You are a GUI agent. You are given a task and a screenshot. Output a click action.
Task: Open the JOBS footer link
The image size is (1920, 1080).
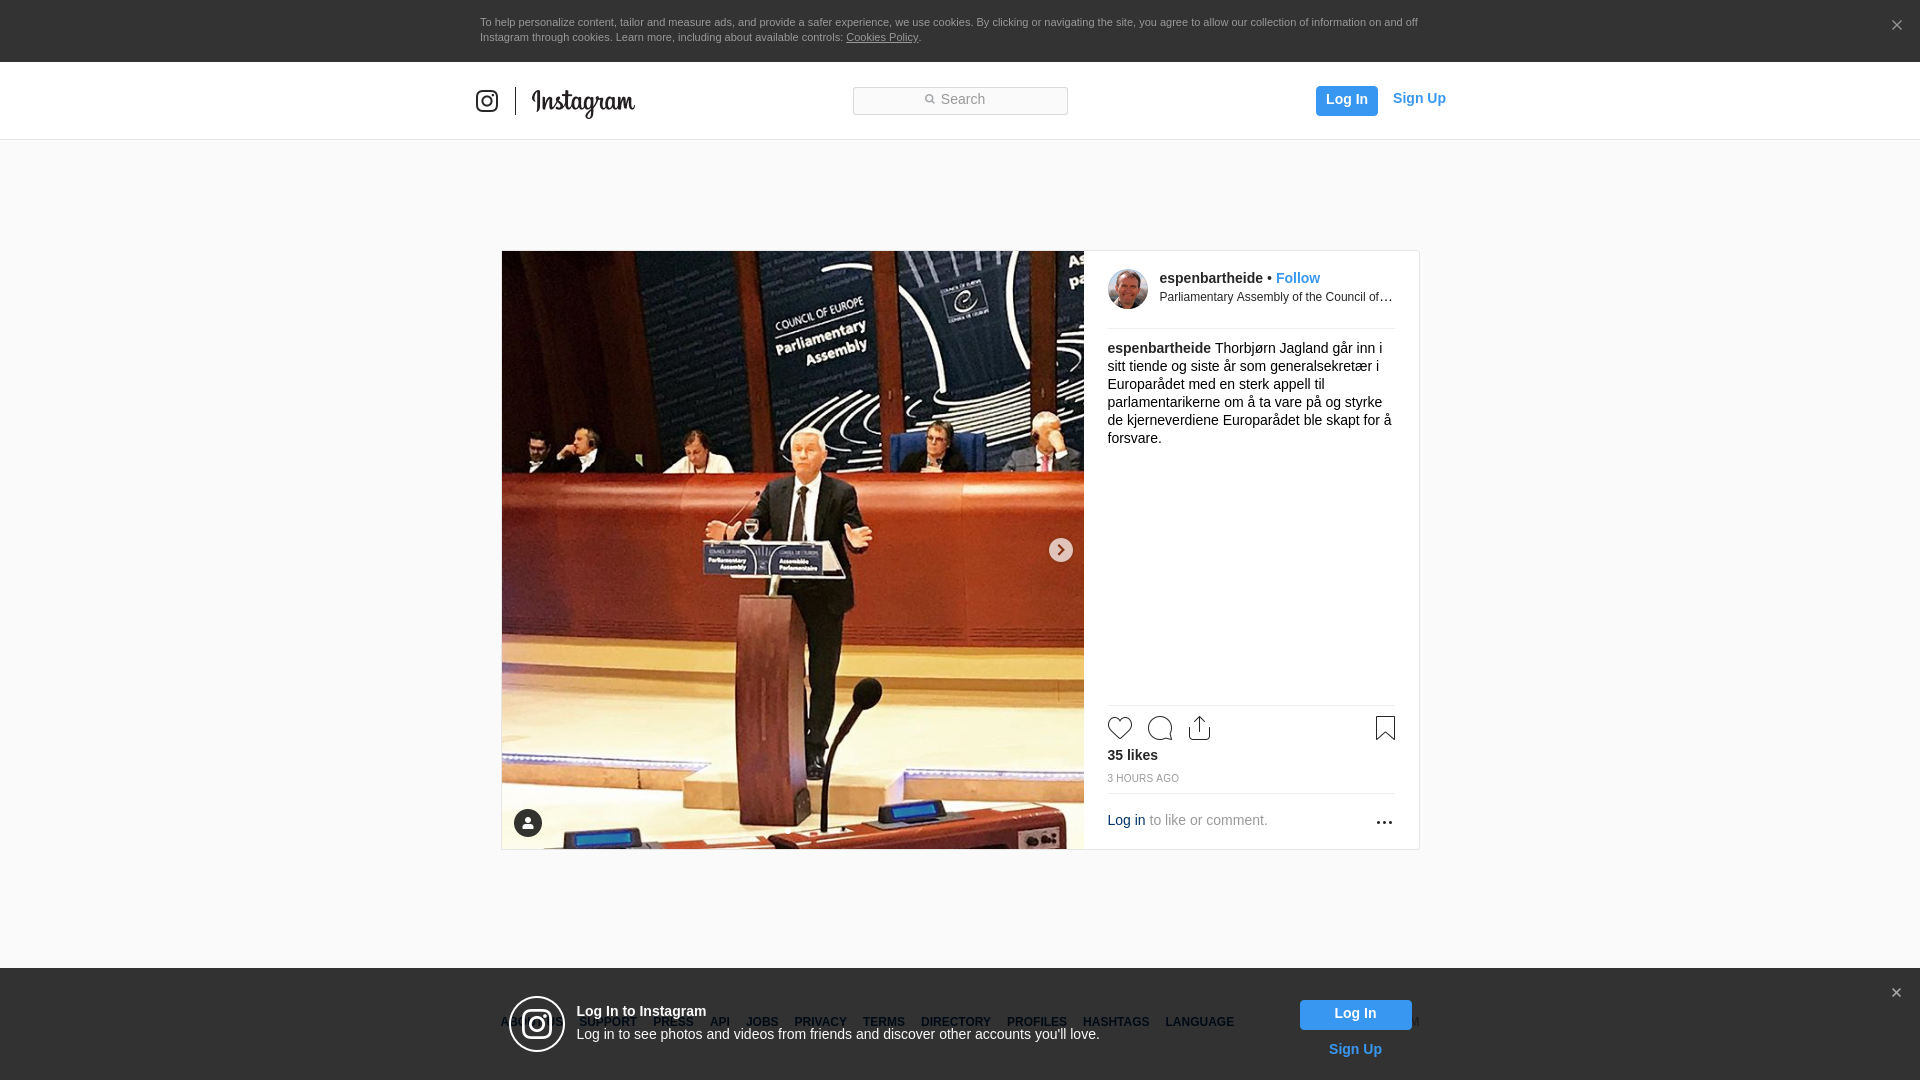762,1022
